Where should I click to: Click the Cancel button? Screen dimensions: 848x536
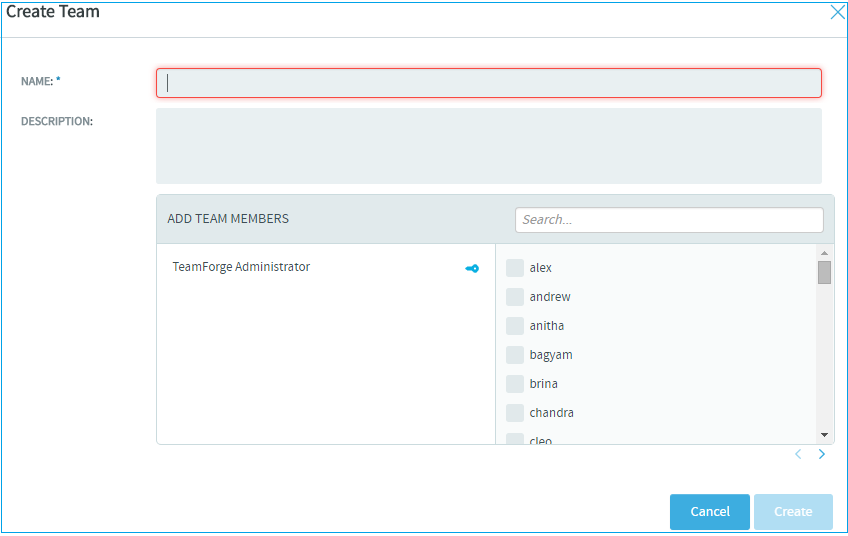[710, 512]
